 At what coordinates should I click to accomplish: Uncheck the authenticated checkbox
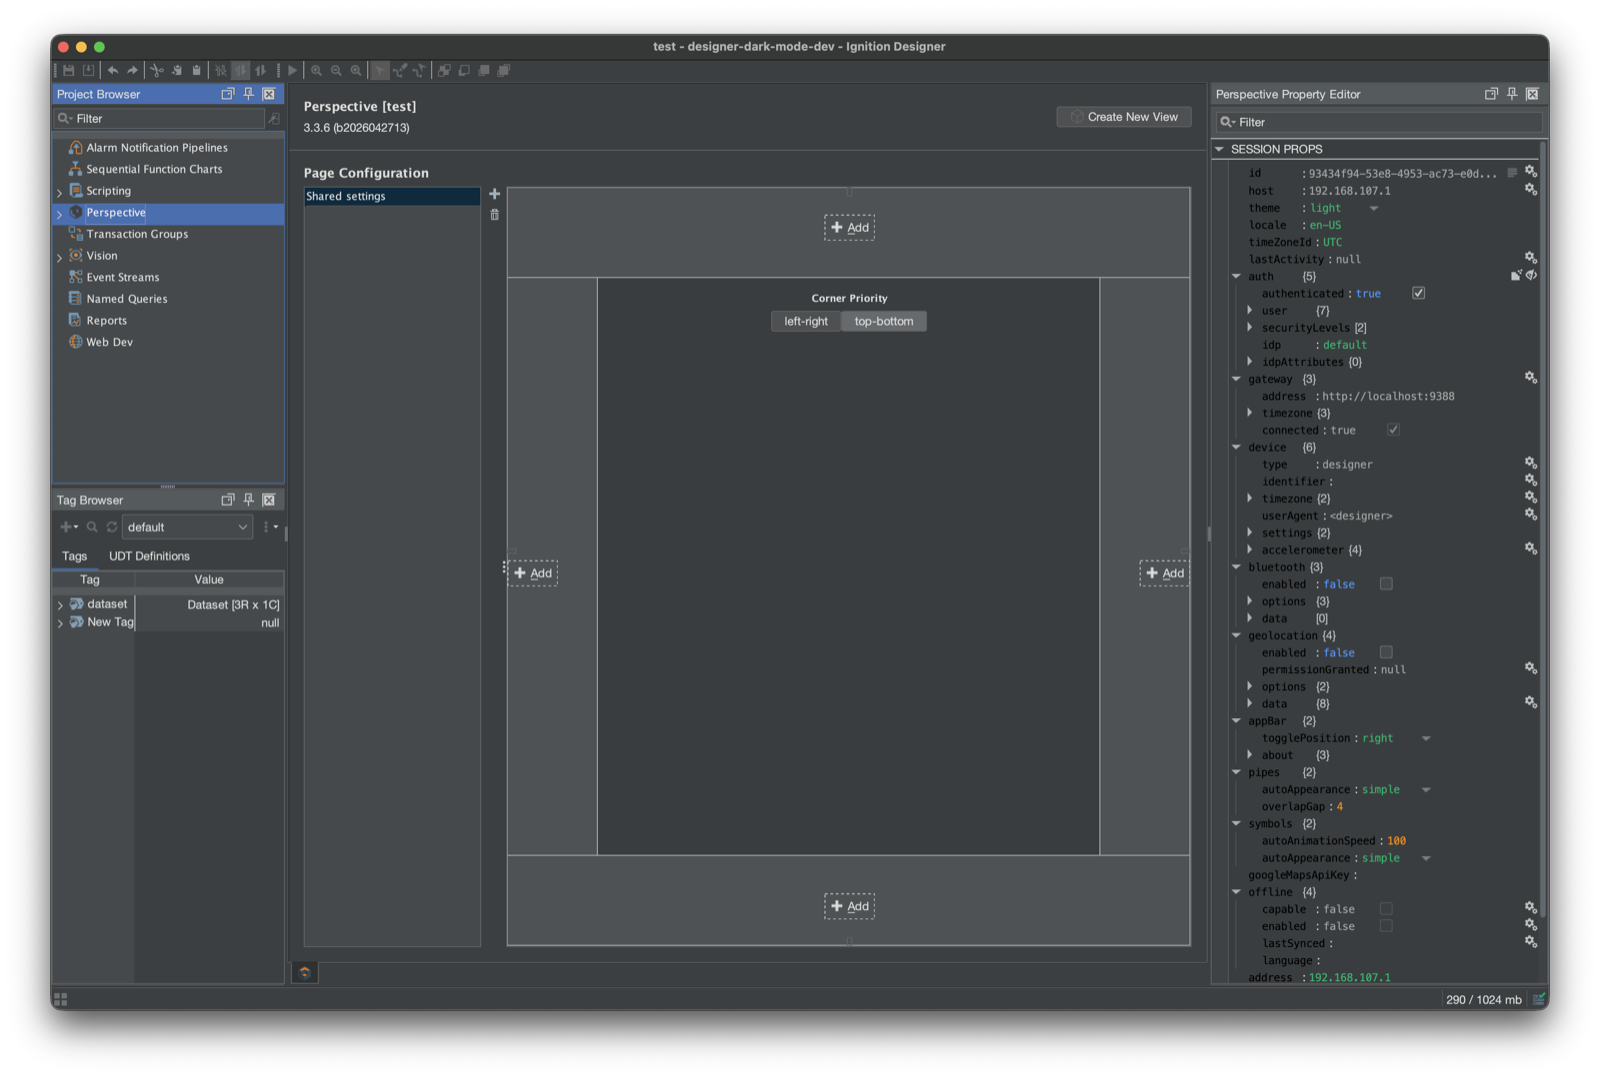pos(1418,293)
